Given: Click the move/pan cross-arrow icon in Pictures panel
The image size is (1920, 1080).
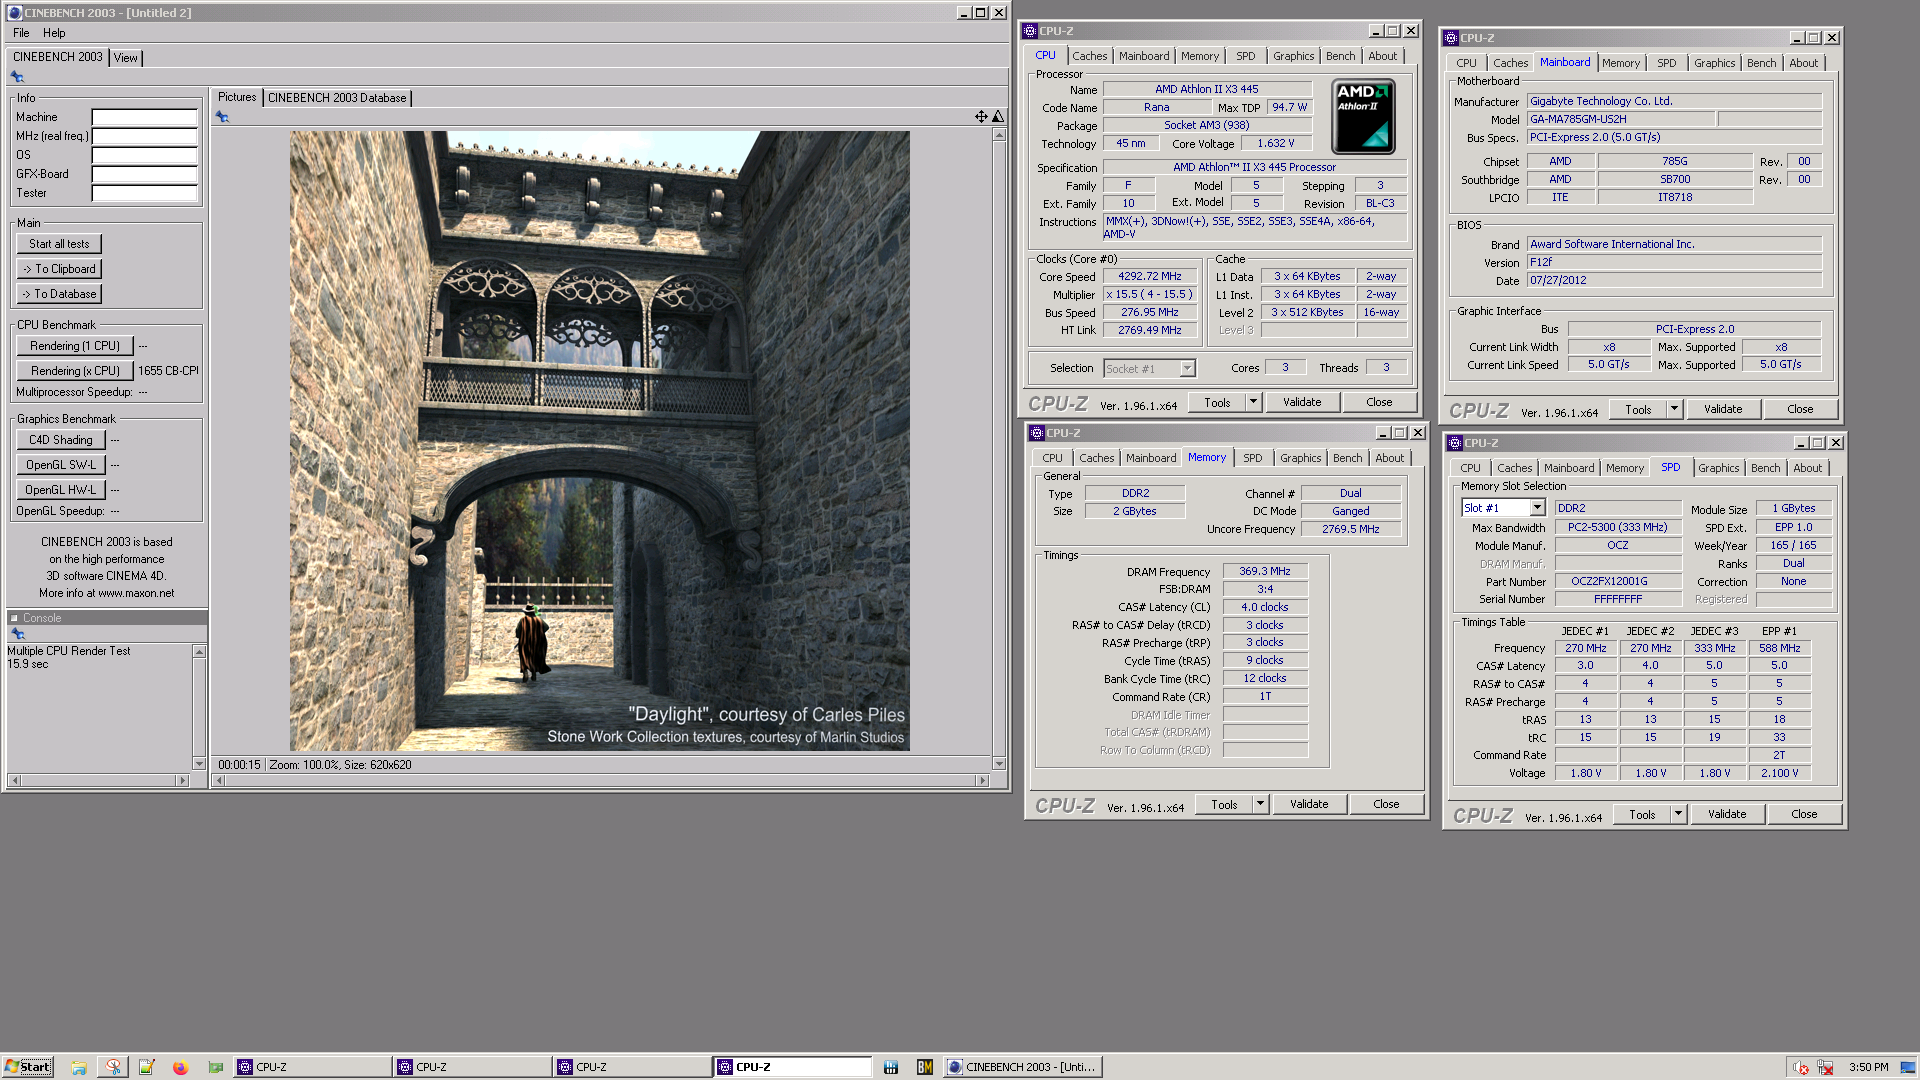Looking at the screenshot, I should click(981, 117).
